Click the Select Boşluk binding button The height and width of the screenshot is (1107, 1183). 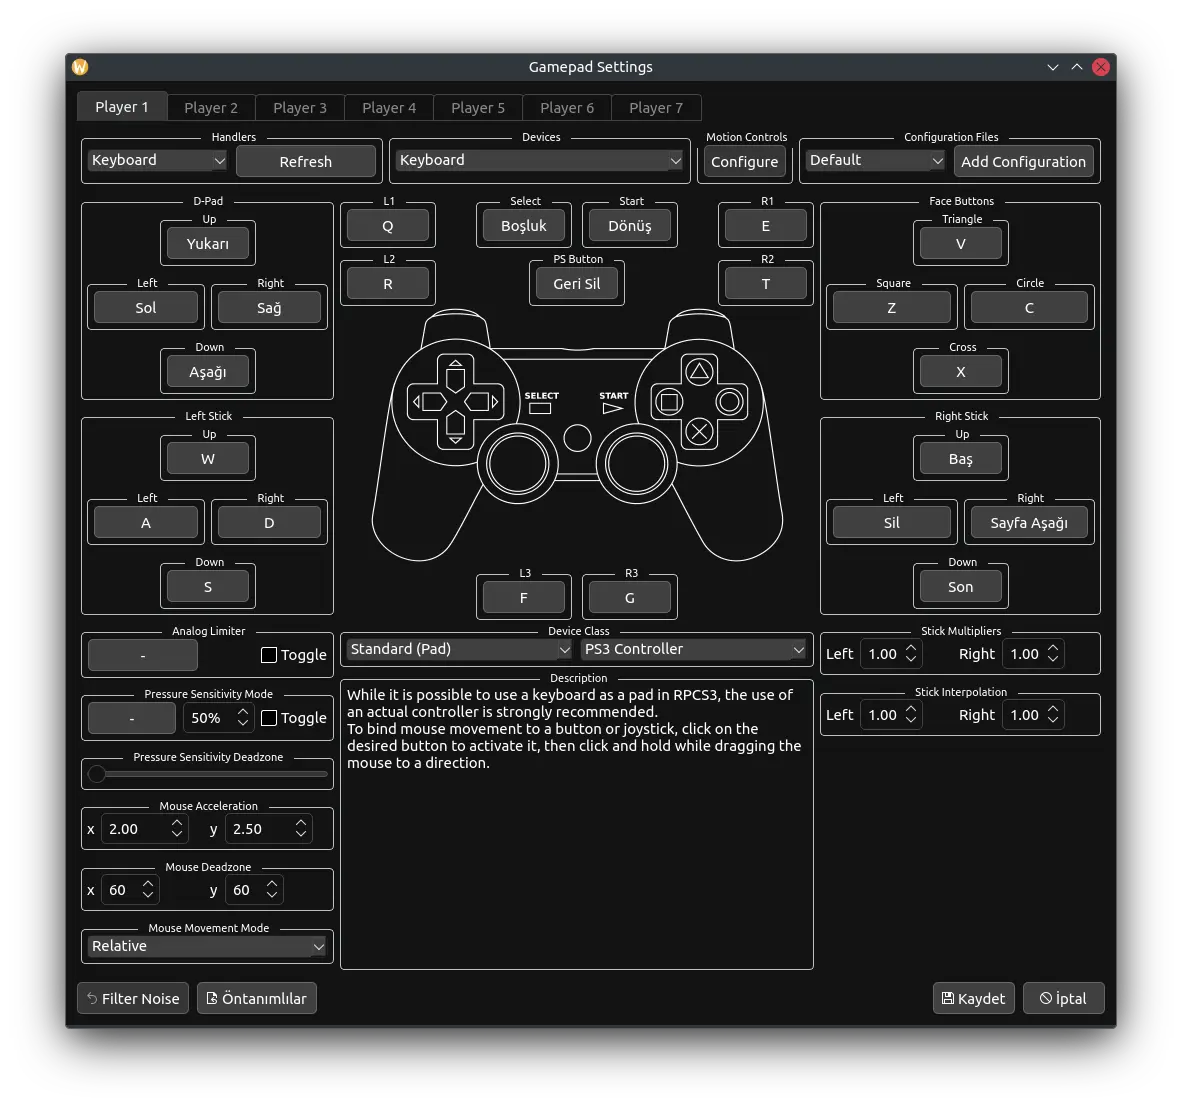tap(524, 226)
